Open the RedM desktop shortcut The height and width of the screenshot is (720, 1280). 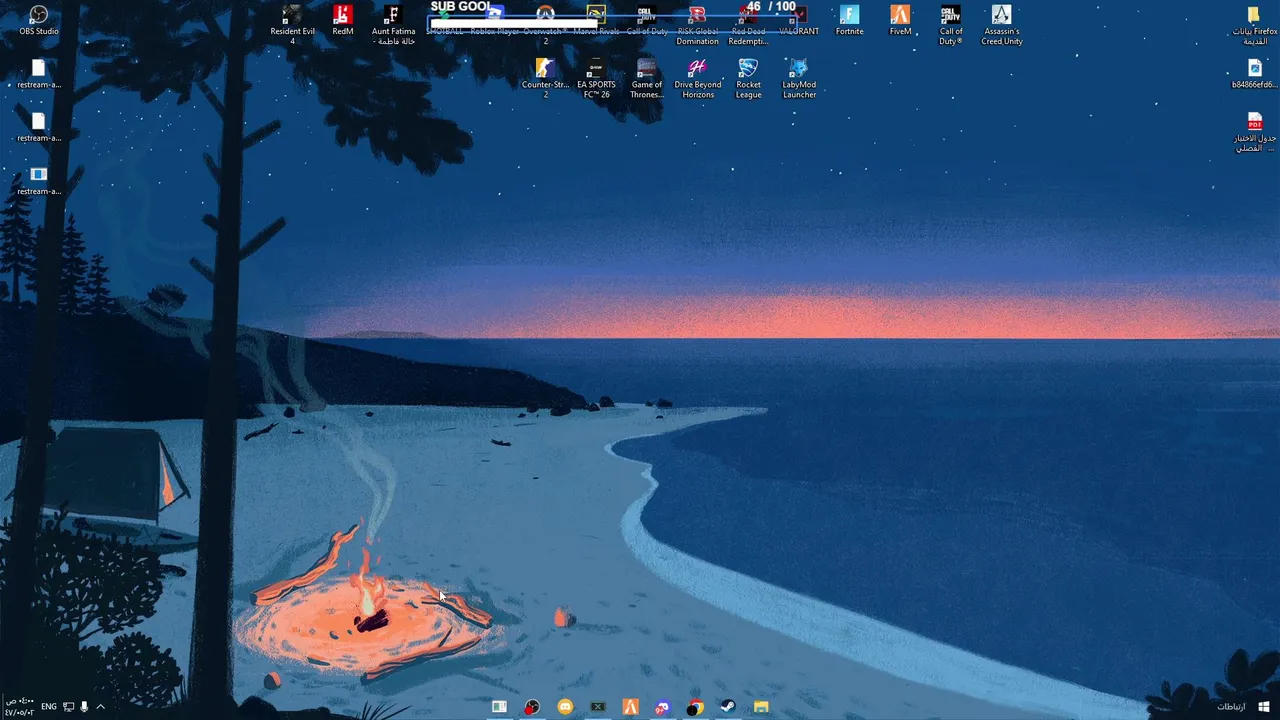[x=343, y=20]
